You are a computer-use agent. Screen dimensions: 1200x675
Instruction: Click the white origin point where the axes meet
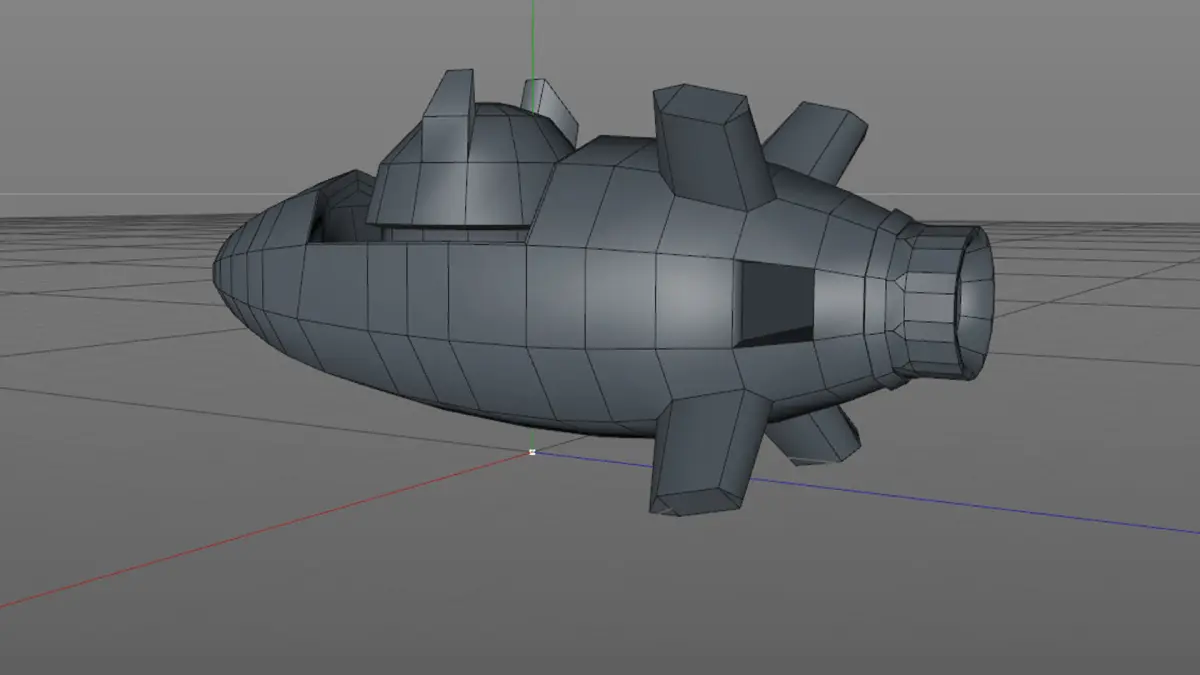click(532, 452)
